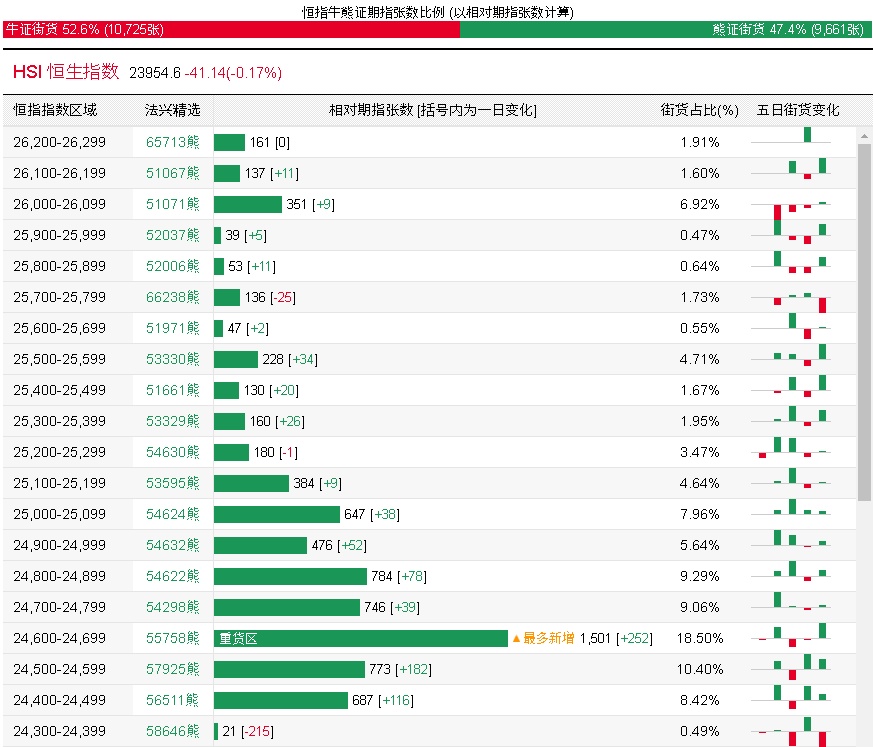Click the red 牛证街货 52.6% bar
The width and height of the screenshot is (873, 747).
coord(231,30)
